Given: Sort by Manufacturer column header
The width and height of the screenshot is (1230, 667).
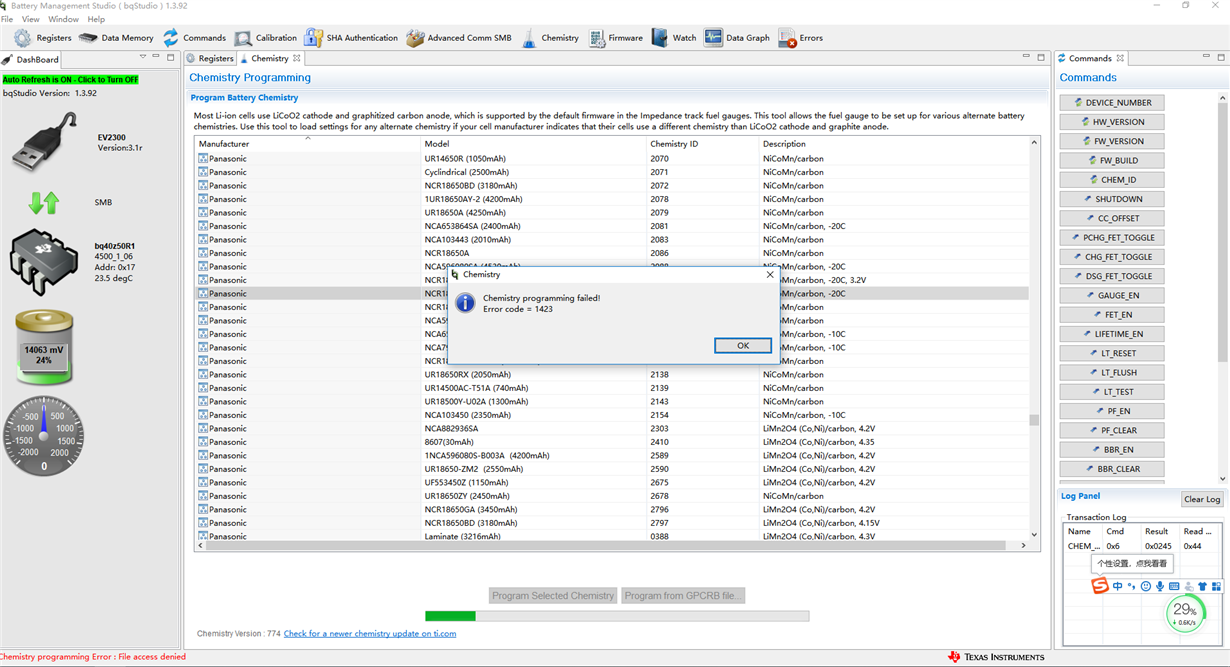Looking at the screenshot, I should (x=307, y=144).
